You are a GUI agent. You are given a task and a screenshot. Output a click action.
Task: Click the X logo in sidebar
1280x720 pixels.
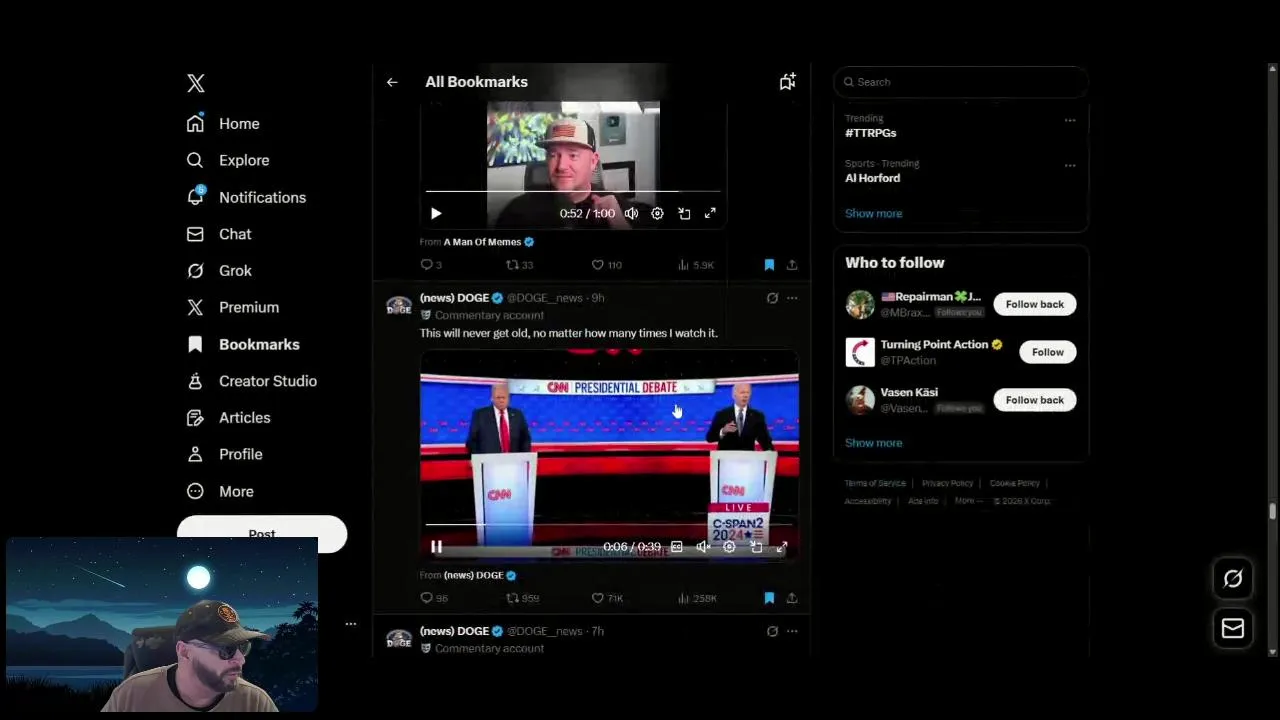click(196, 83)
